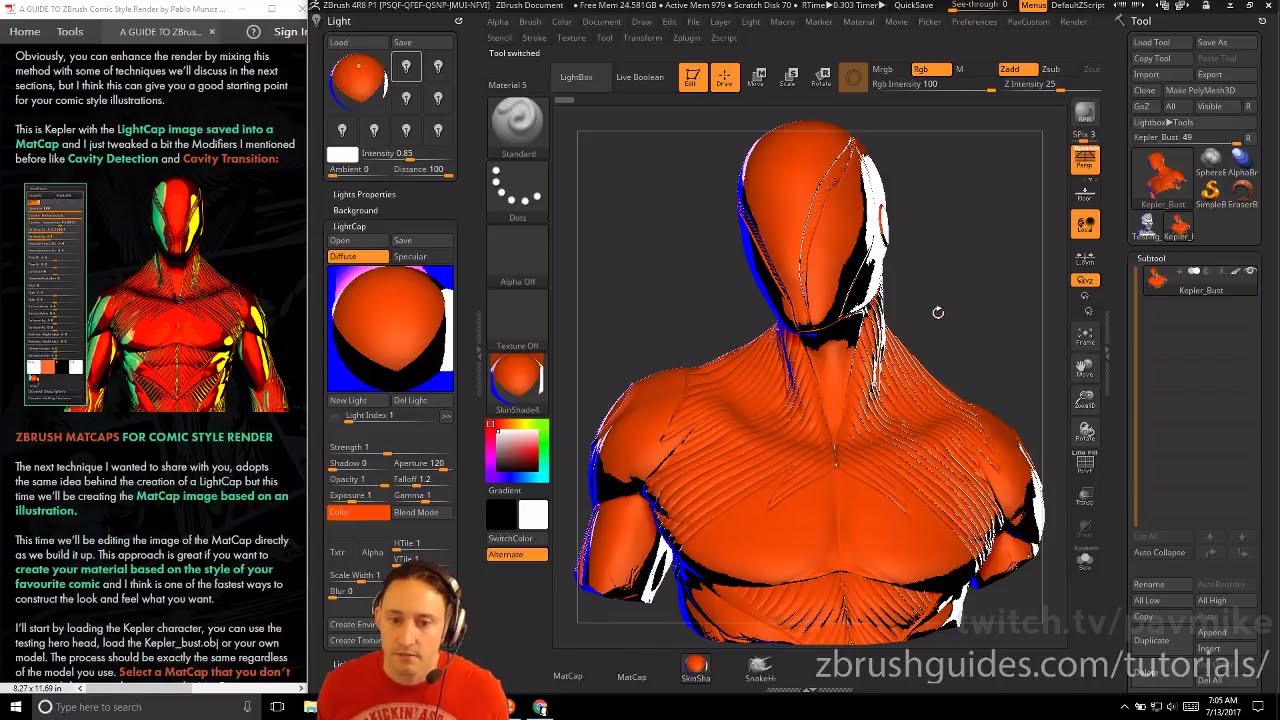This screenshot has height=720, width=1280.
Task: Select the Diffuse LightCap mode
Action: click(x=358, y=257)
